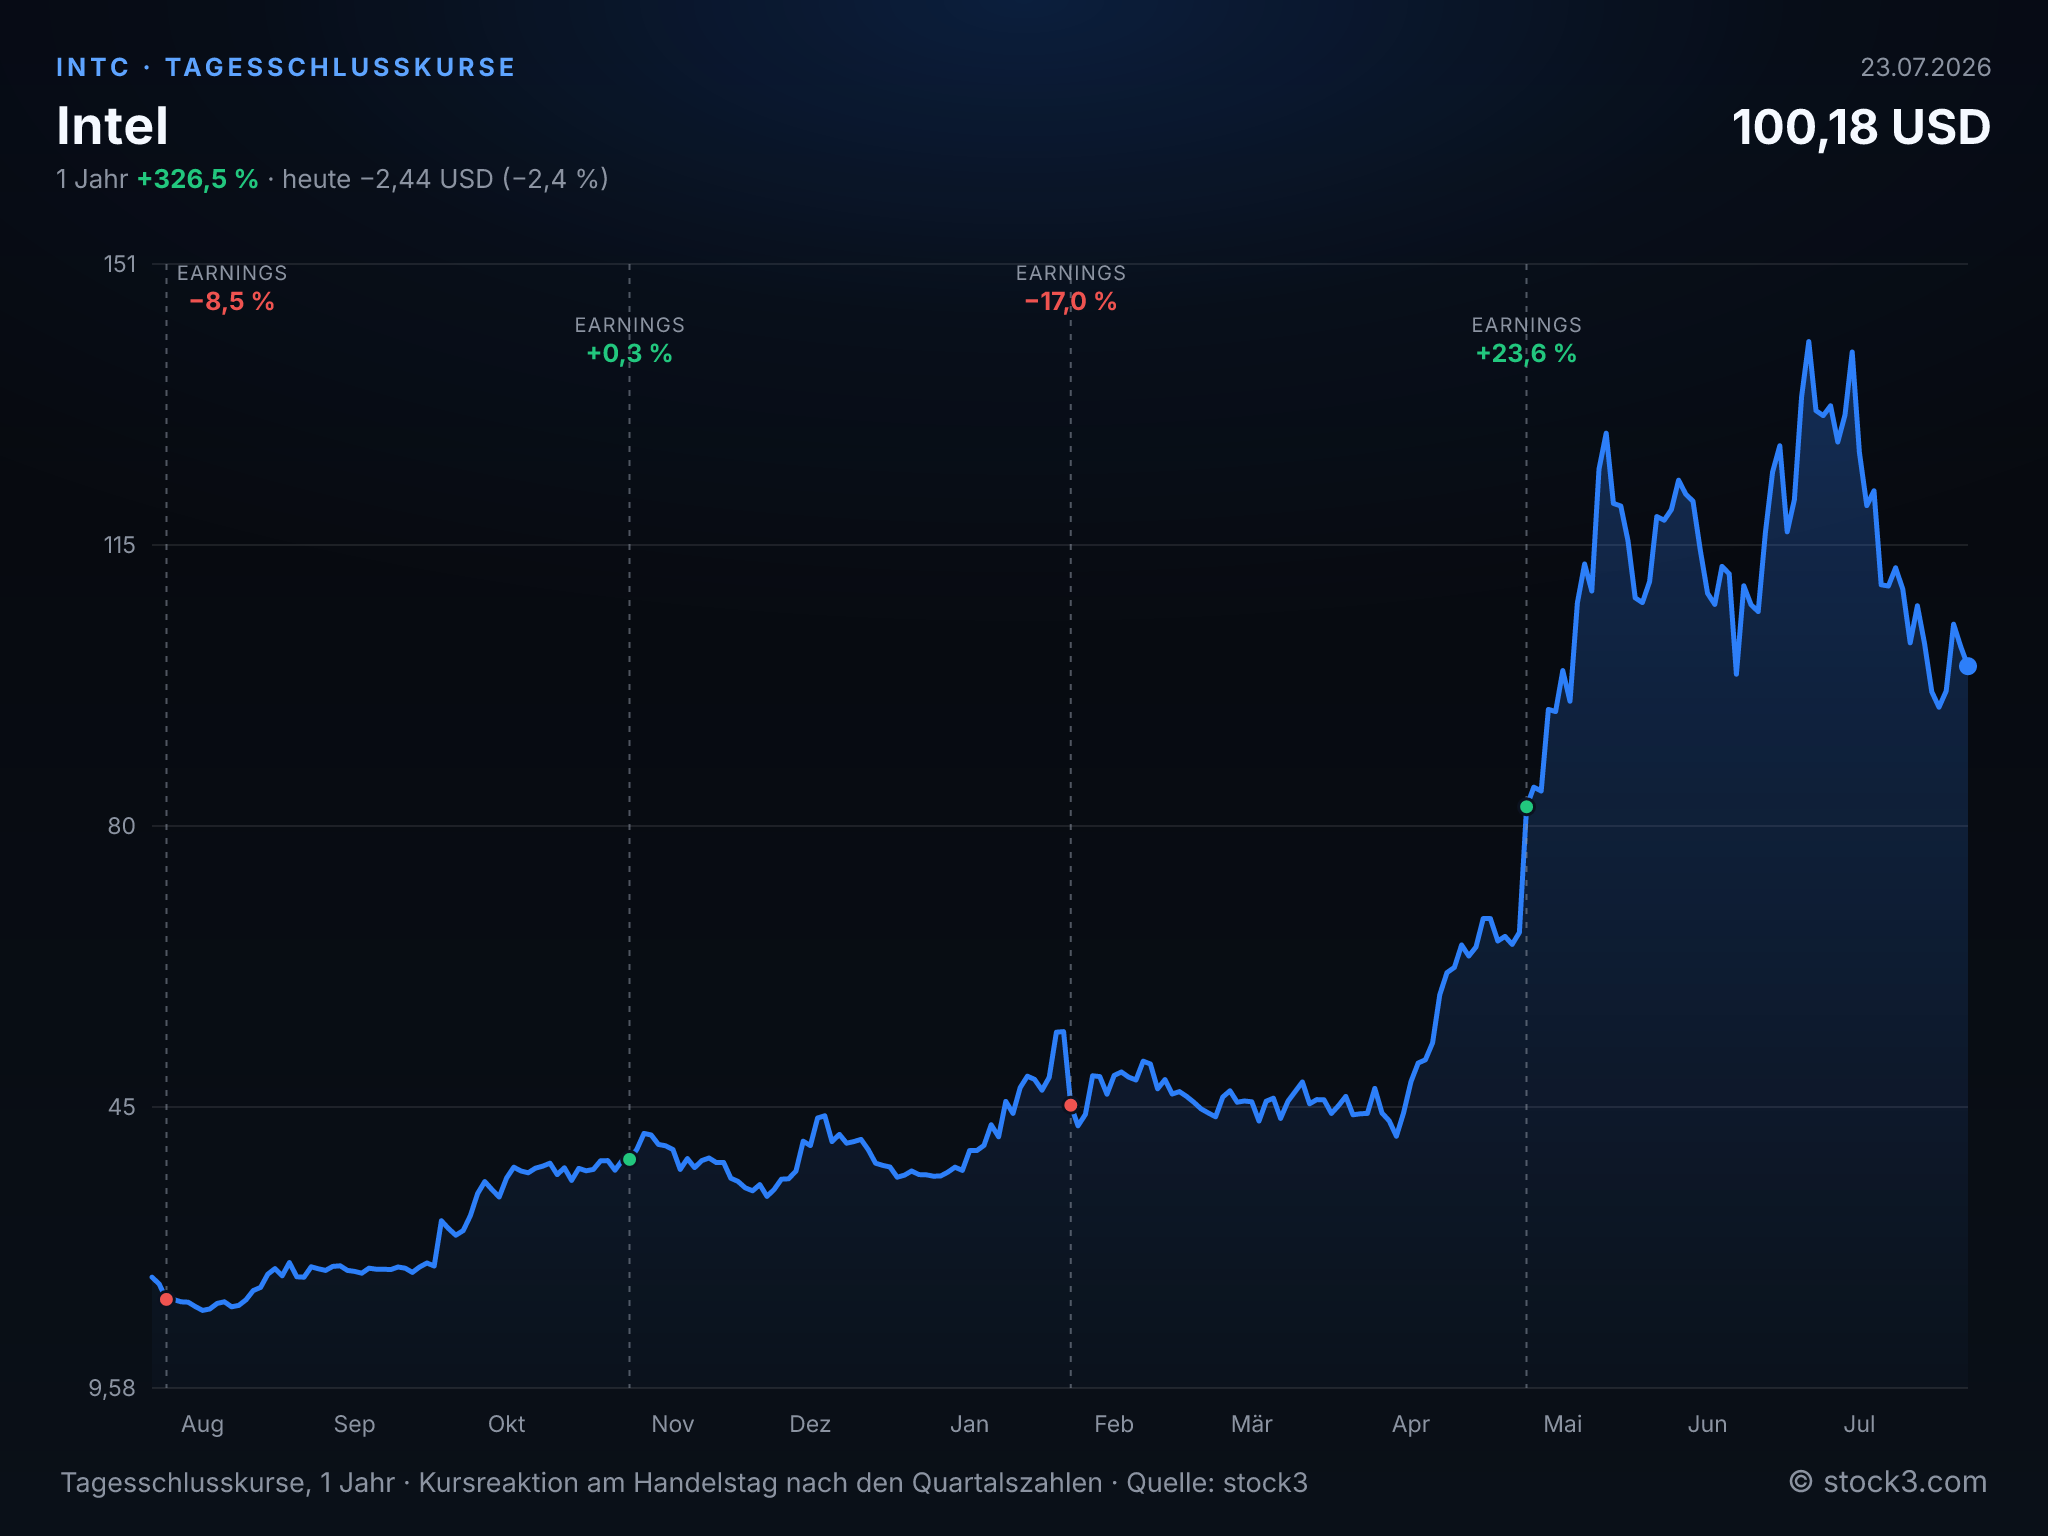The height and width of the screenshot is (1536, 2048).
Task: Click the Feb month axis label
Action: point(1113,1424)
